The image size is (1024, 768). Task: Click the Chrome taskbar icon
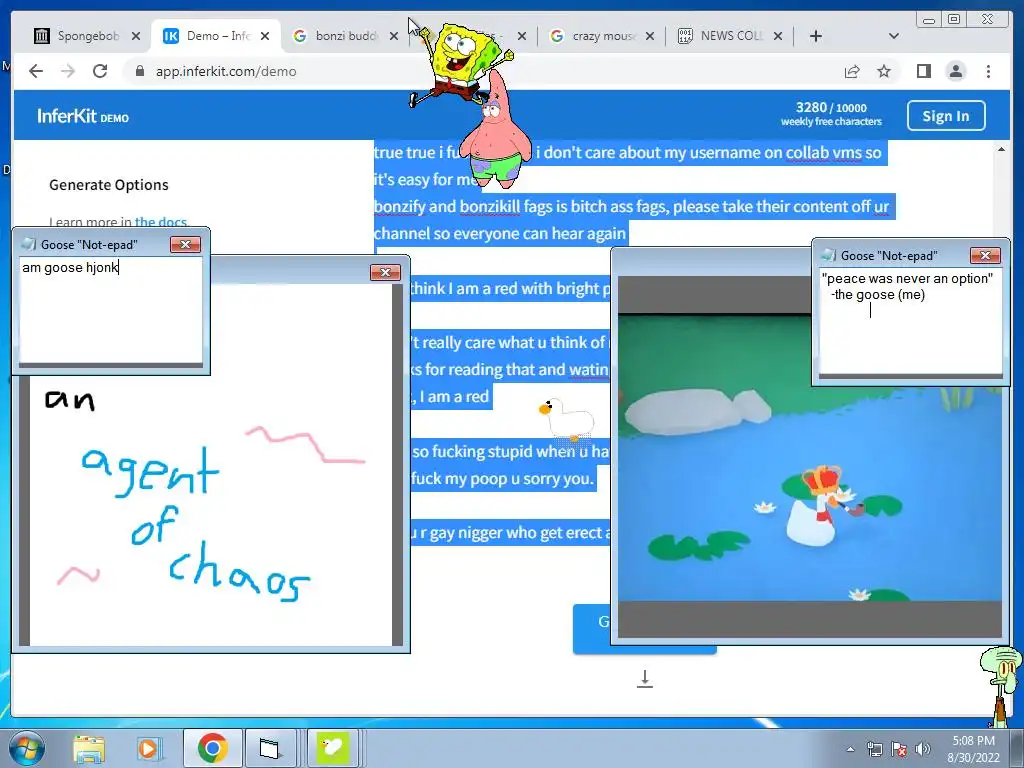point(212,748)
